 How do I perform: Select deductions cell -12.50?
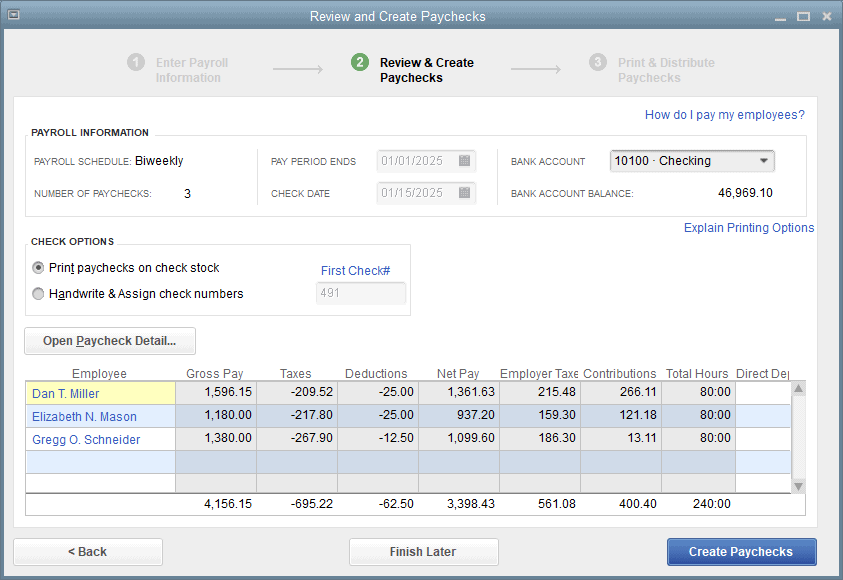click(x=378, y=438)
